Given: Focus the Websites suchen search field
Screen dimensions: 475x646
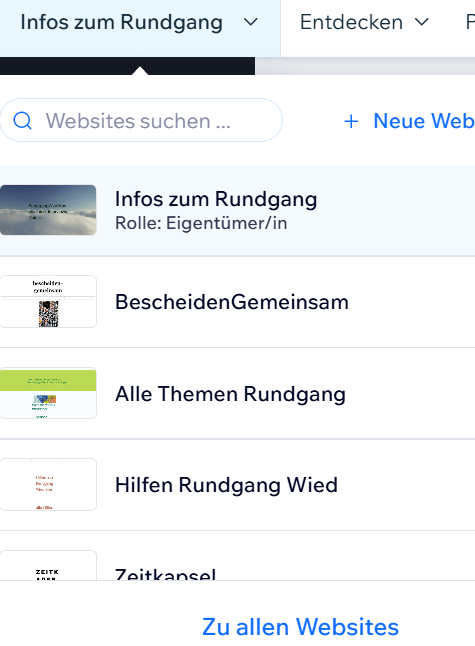Looking at the screenshot, I should tap(141, 120).
